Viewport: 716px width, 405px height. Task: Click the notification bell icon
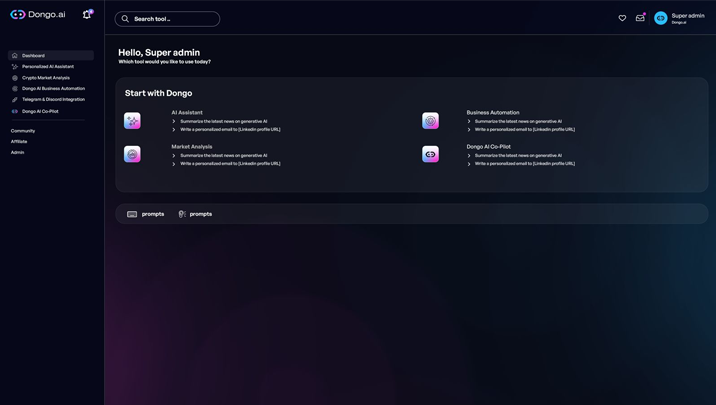click(87, 15)
